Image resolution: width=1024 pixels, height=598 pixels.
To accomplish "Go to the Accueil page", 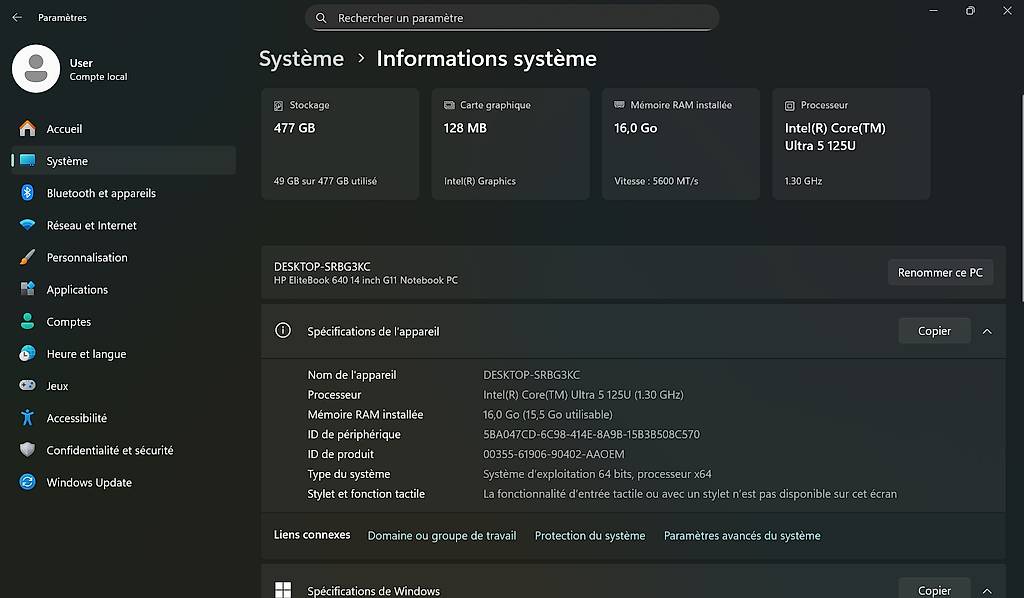I will pos(64,128).
